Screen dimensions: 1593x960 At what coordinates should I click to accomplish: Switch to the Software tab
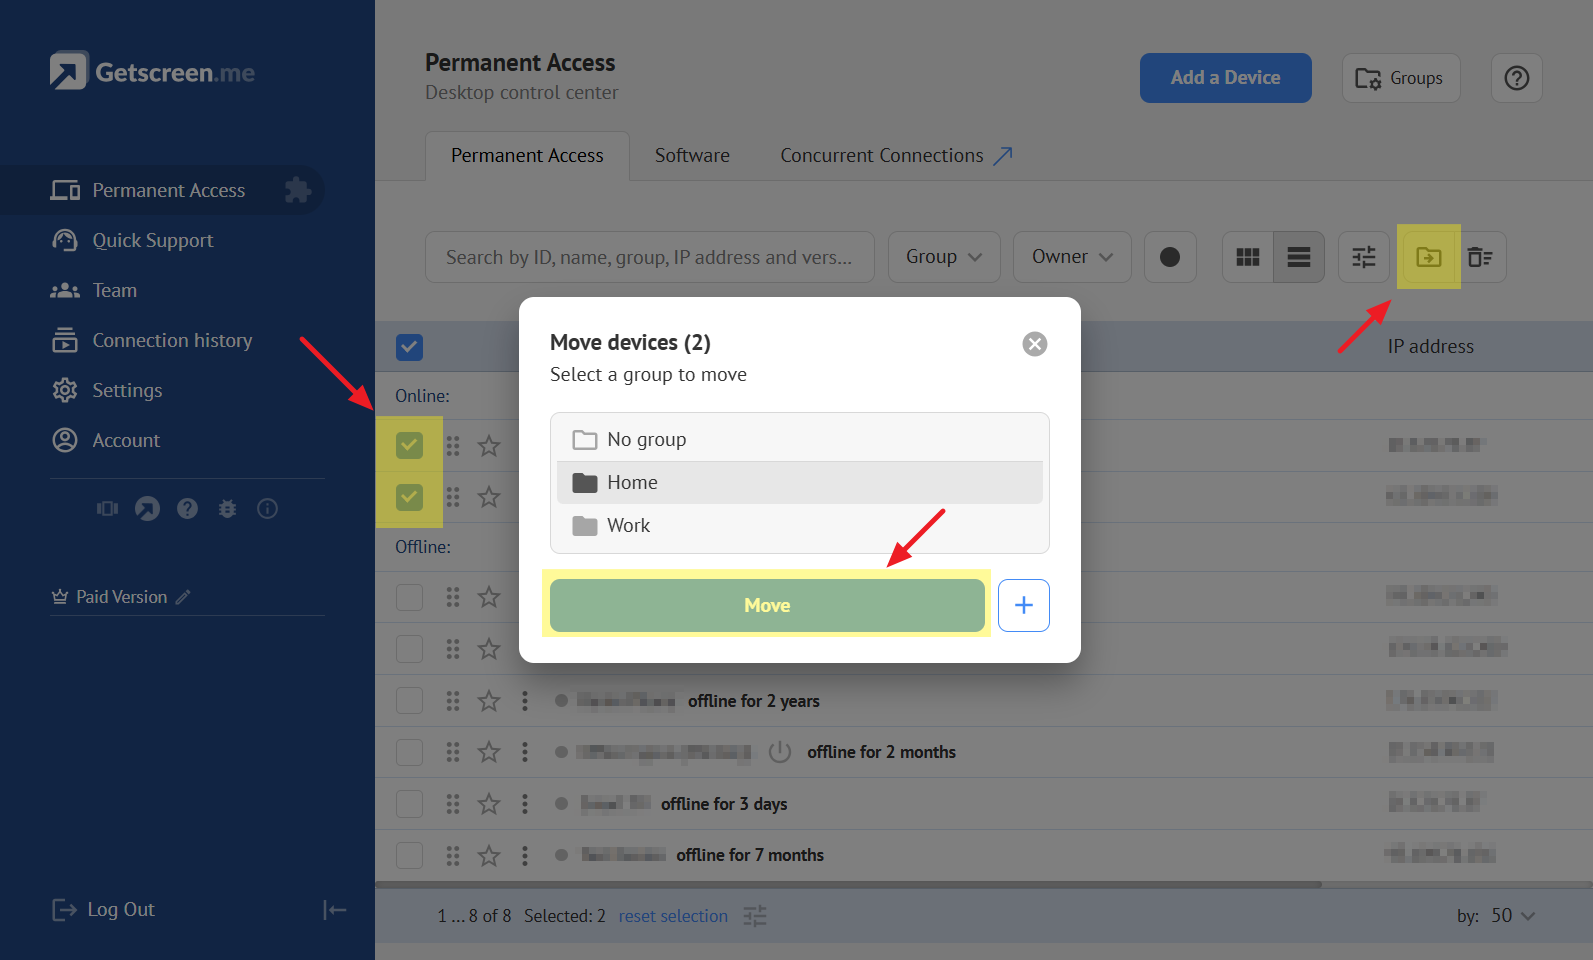point(692,156)
